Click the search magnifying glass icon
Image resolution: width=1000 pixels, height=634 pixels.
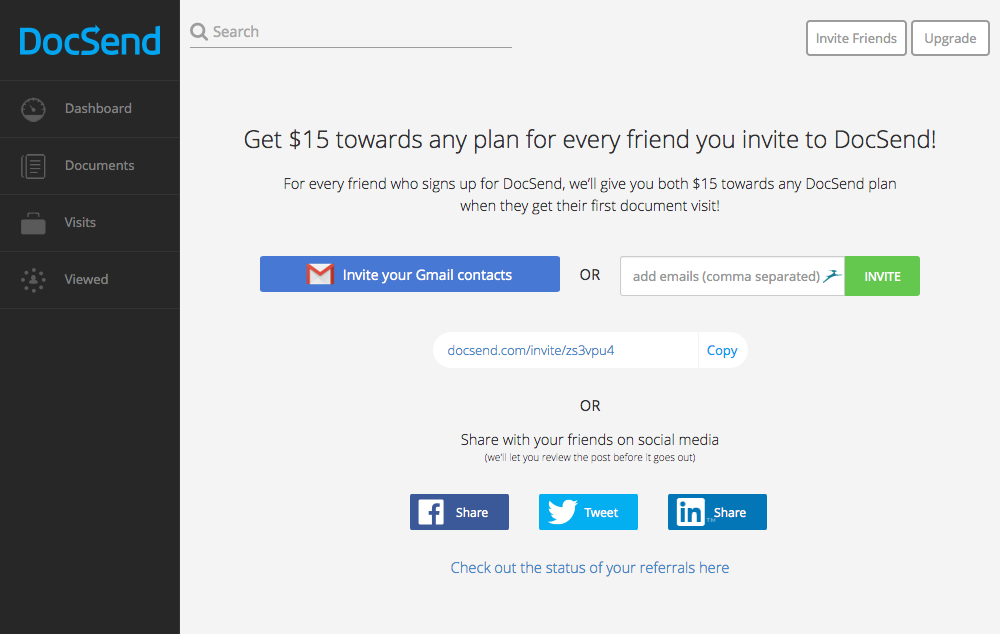point(199,32)
